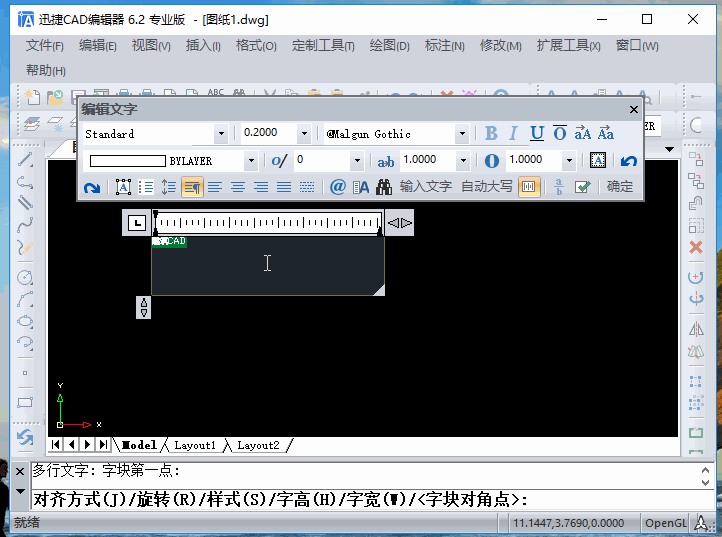Click the a·b tracking spacing icon
The height and width of the screenshot is (537, 722).
pyautogui.click(x=385, y=161)
